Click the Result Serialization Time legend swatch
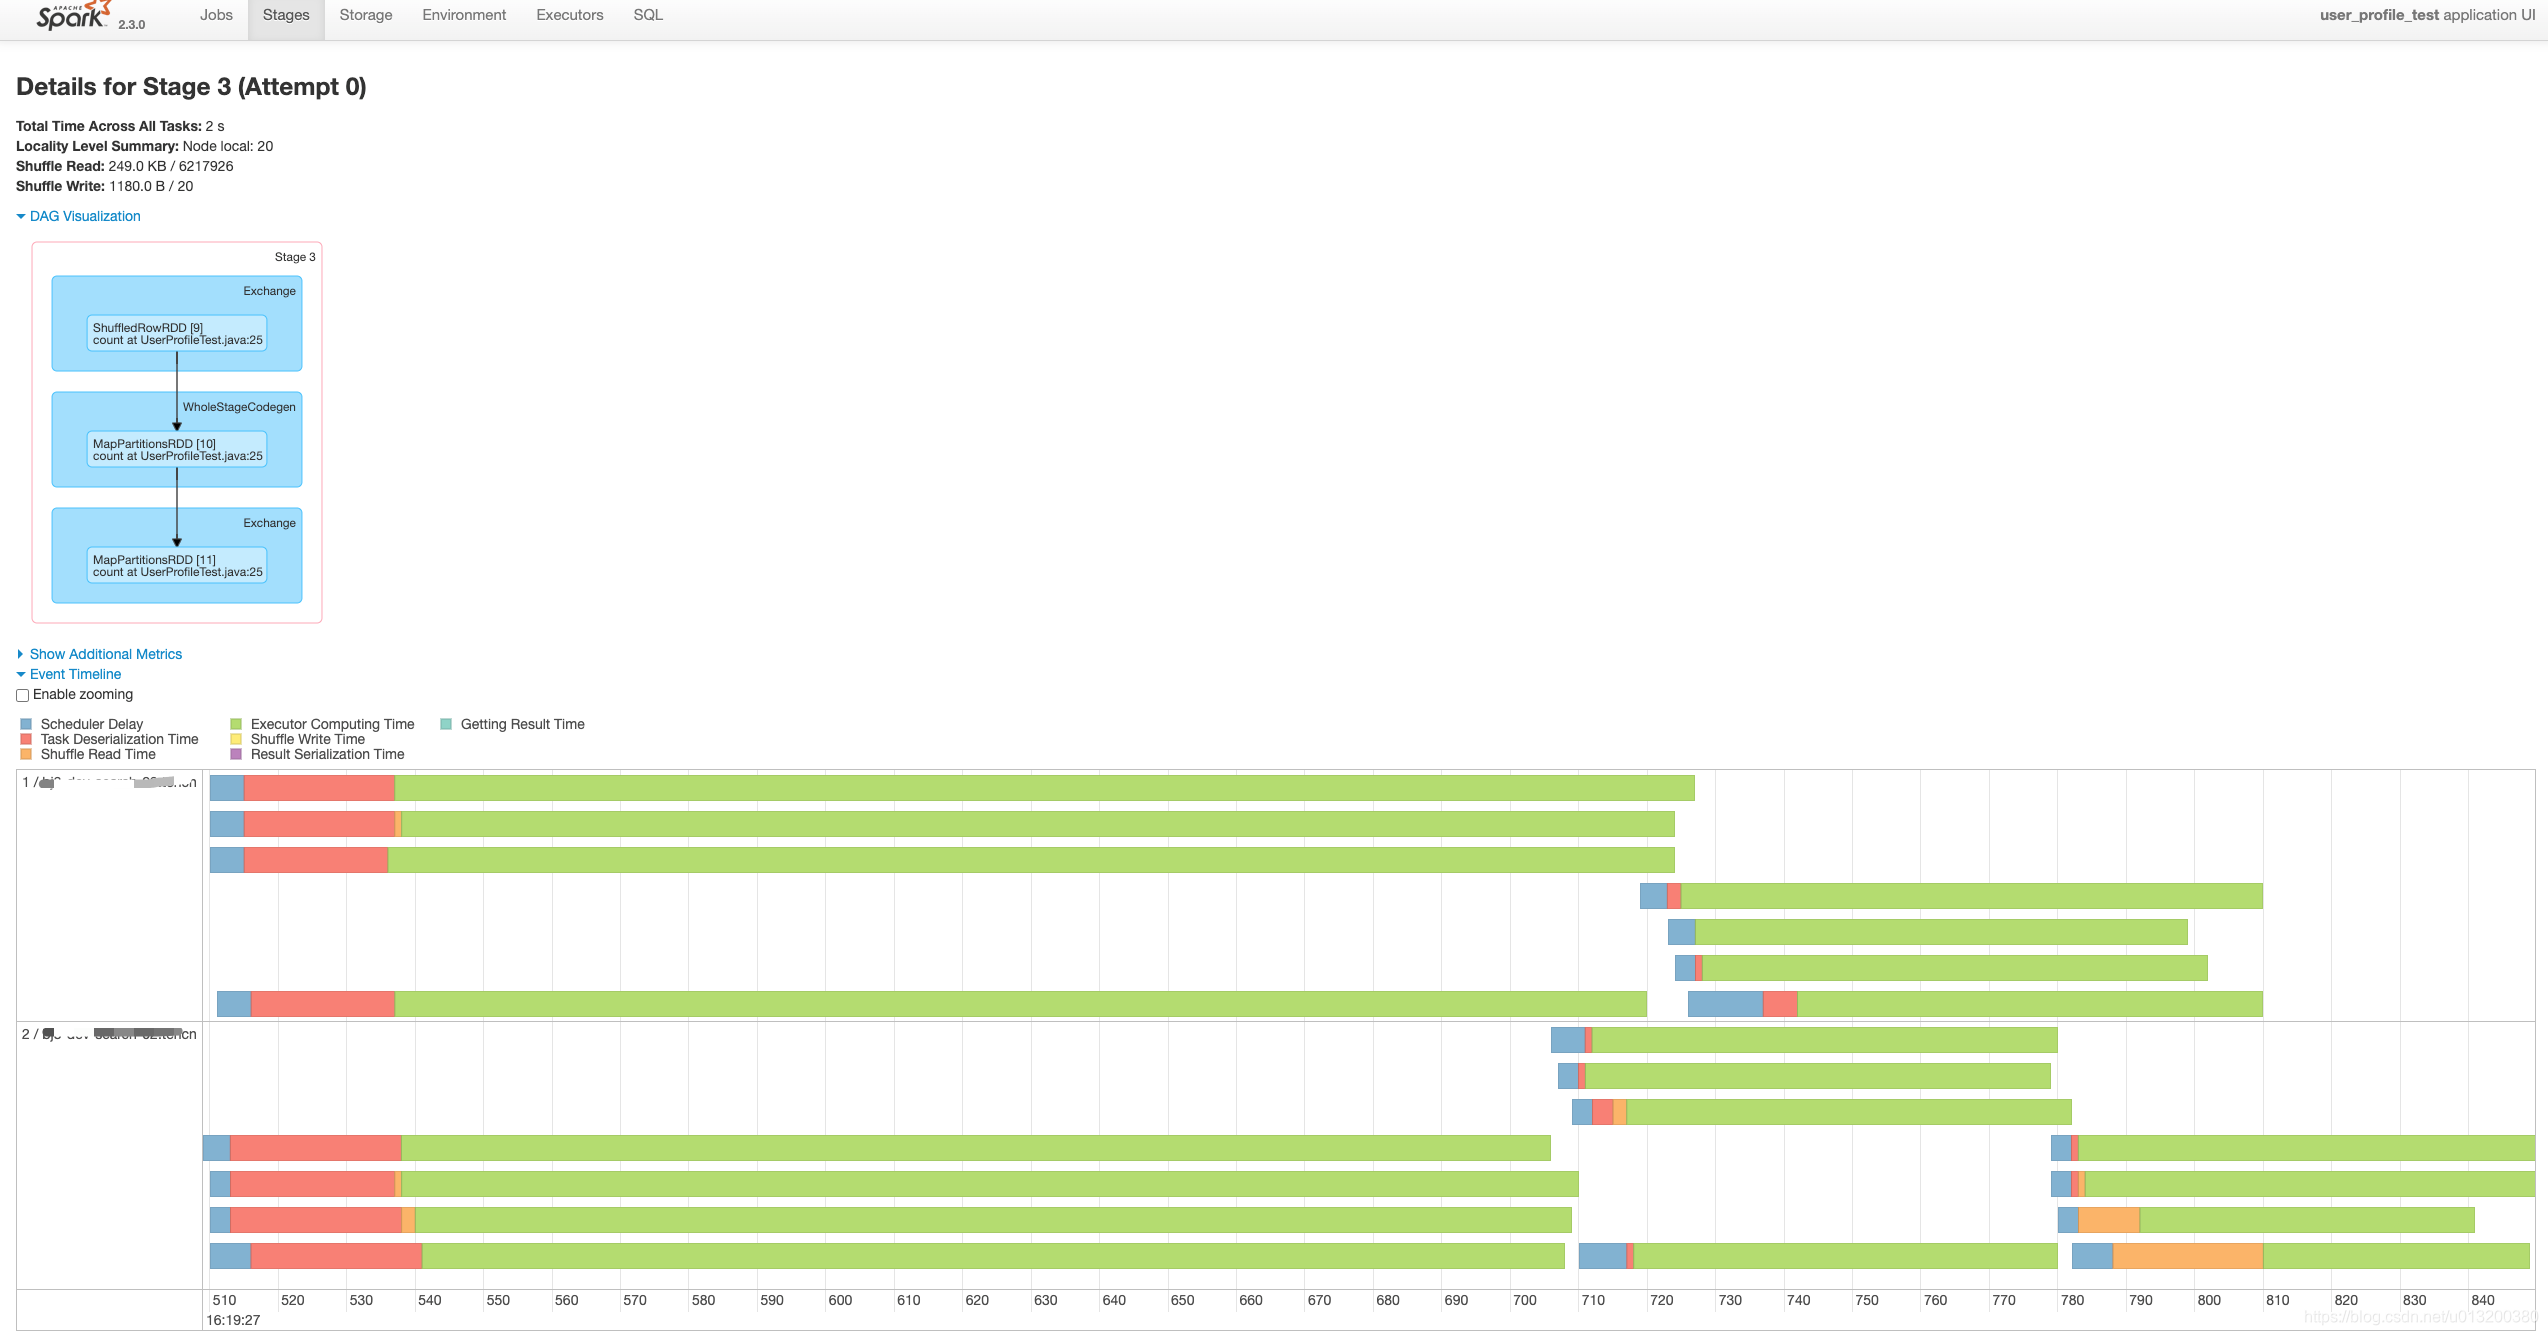2548x1335 pixels. click(x=236, y=754)
